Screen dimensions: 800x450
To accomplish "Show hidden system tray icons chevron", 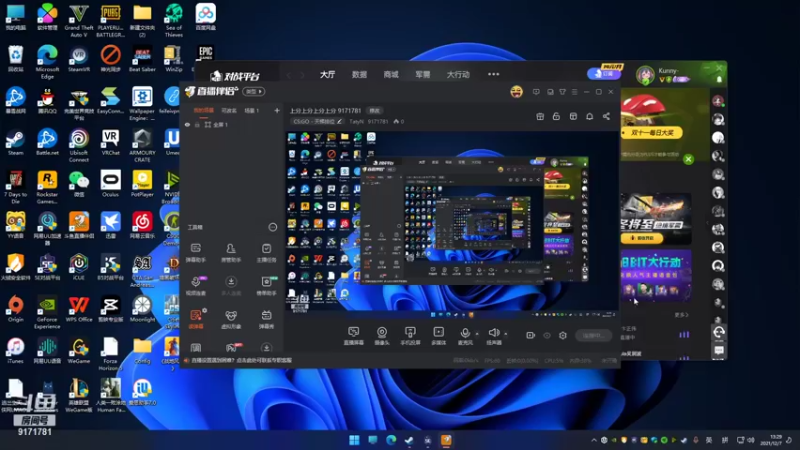I will point(594,440).
